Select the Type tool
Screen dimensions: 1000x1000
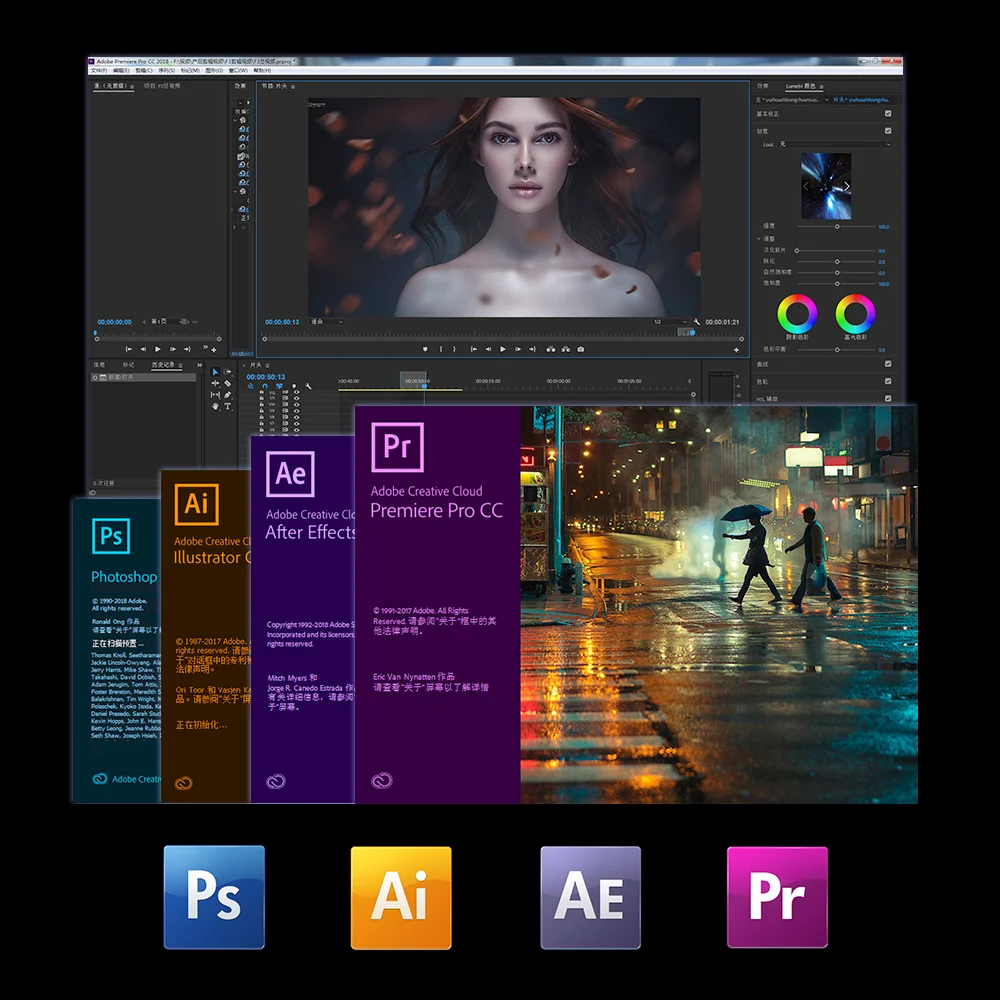coord(227,406)
